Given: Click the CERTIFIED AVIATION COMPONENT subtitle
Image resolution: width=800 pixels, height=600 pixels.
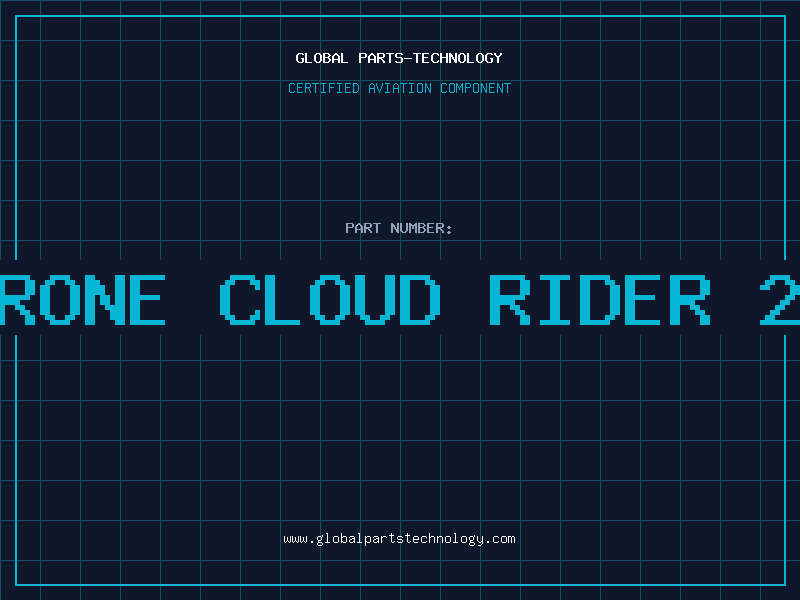Looking at the screenshot, I should [399, 88].
